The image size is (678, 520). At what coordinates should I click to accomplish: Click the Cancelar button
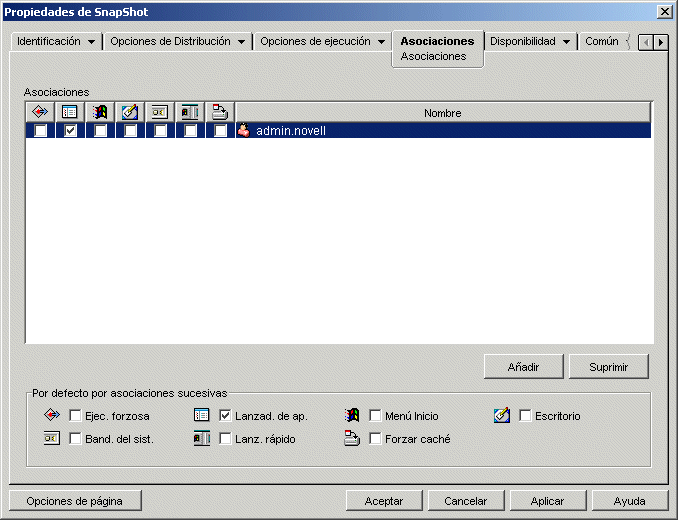click(466, 501)
